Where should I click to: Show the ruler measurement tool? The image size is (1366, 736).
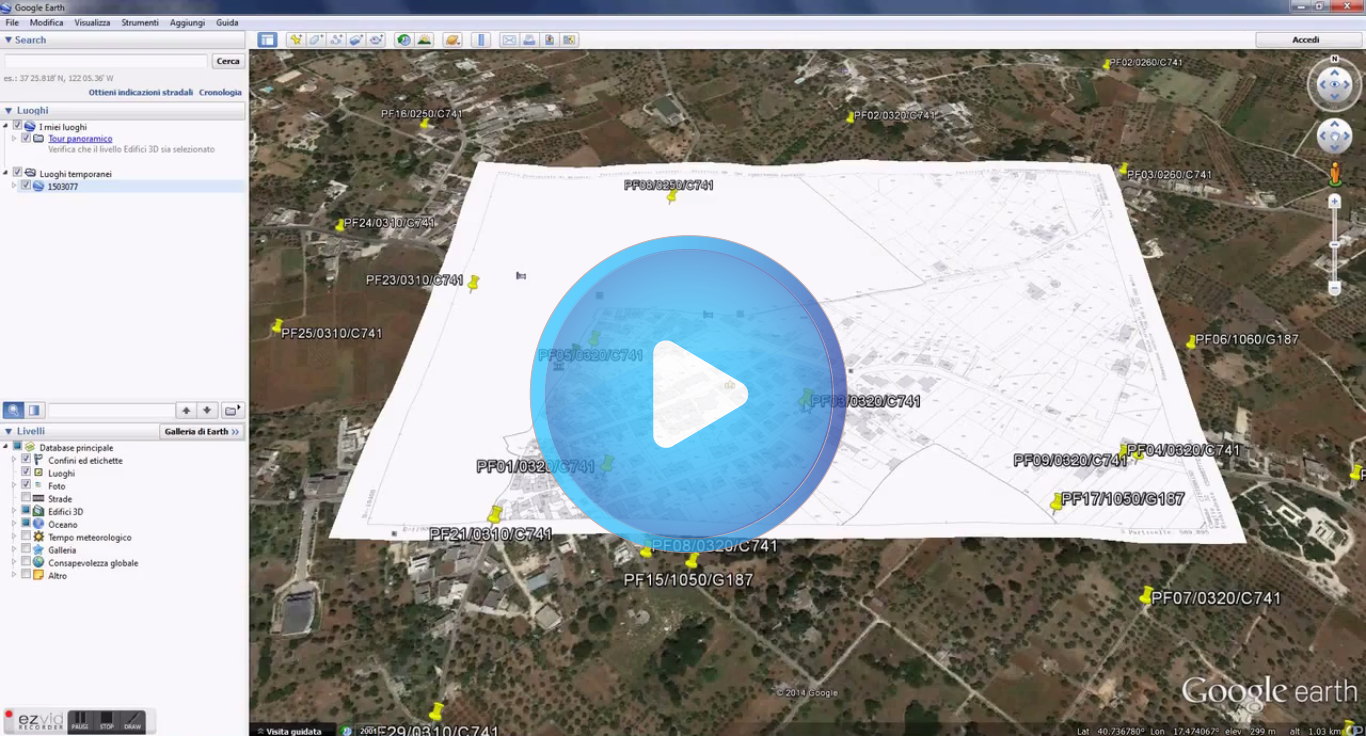click(481, 40)
